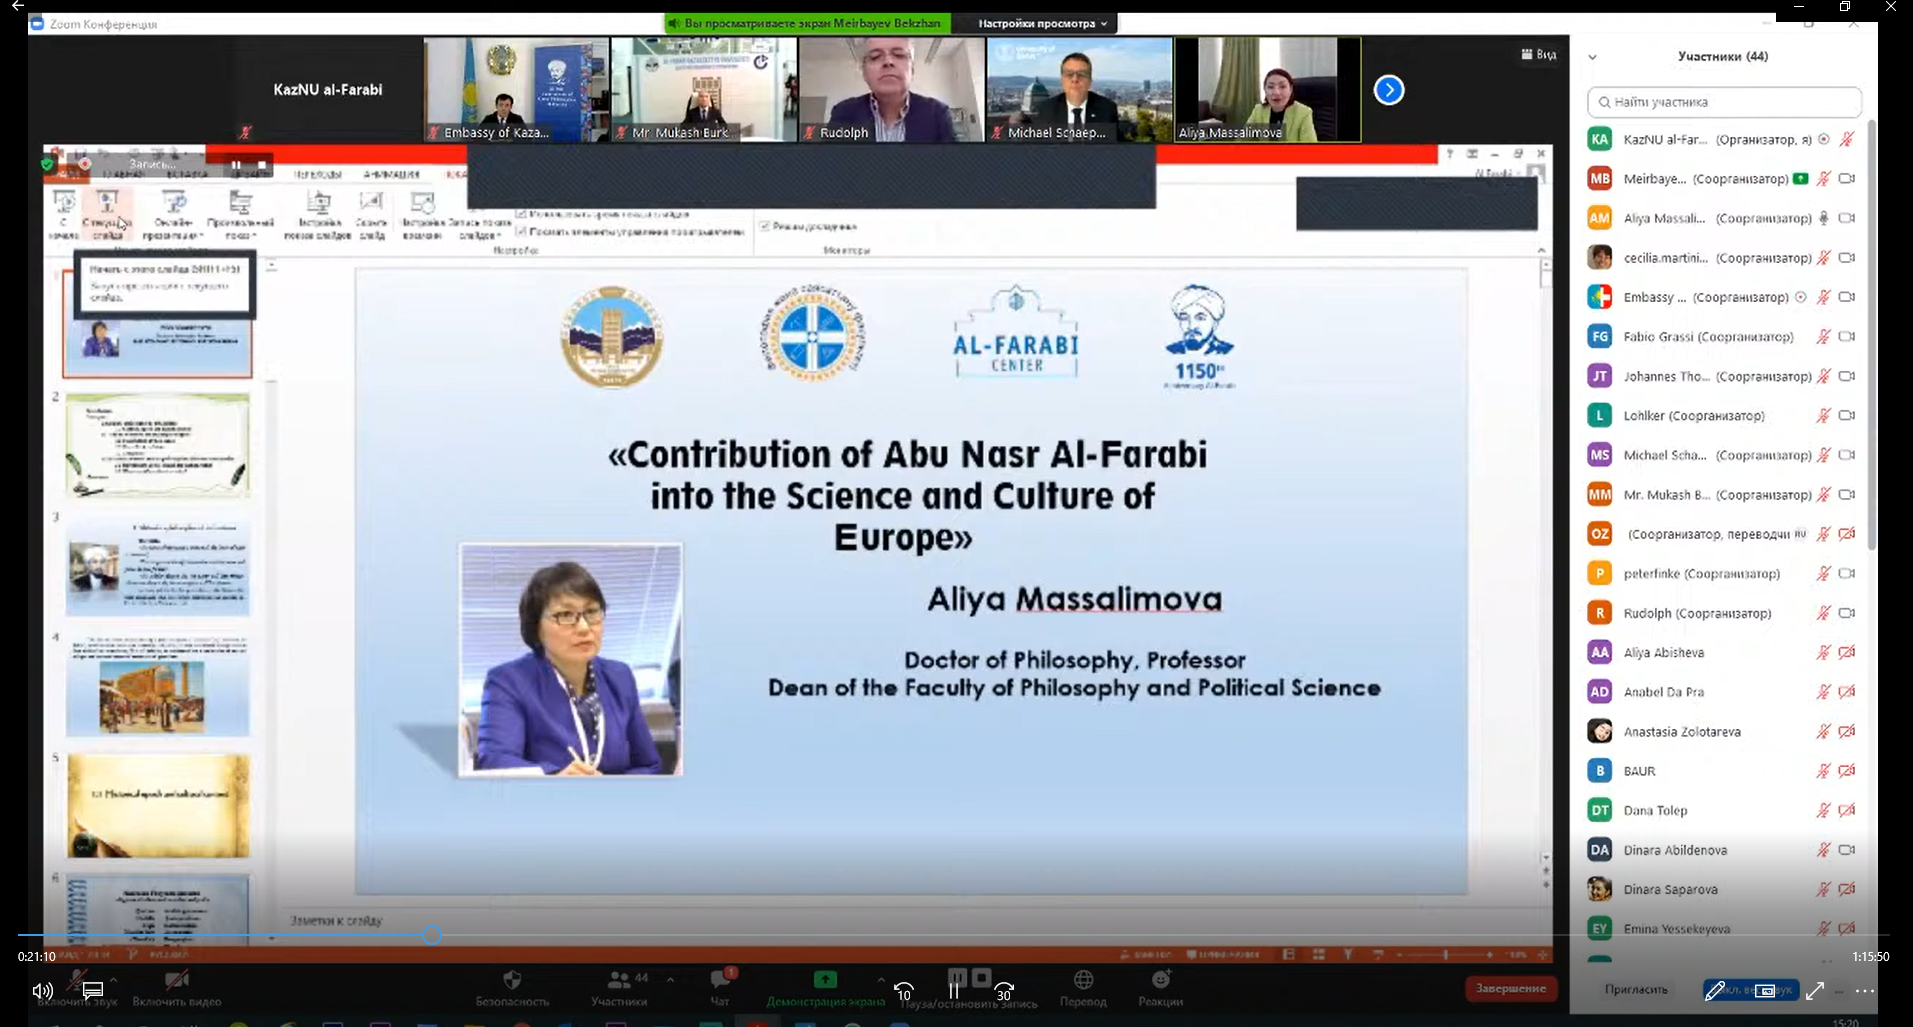1913x1027 pixels.
Task: Toggle Aliya Abisheva's microphone icon
Action: (1823, 652)
